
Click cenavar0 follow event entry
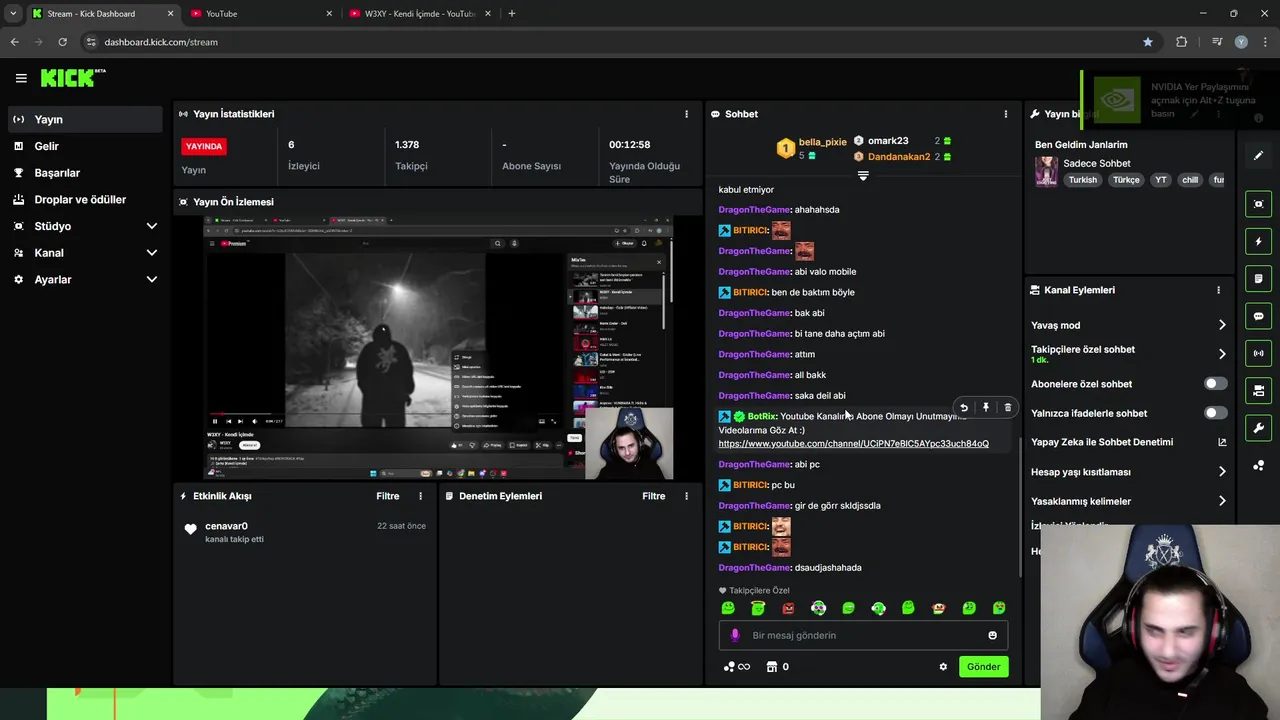(x=305, y=532)
